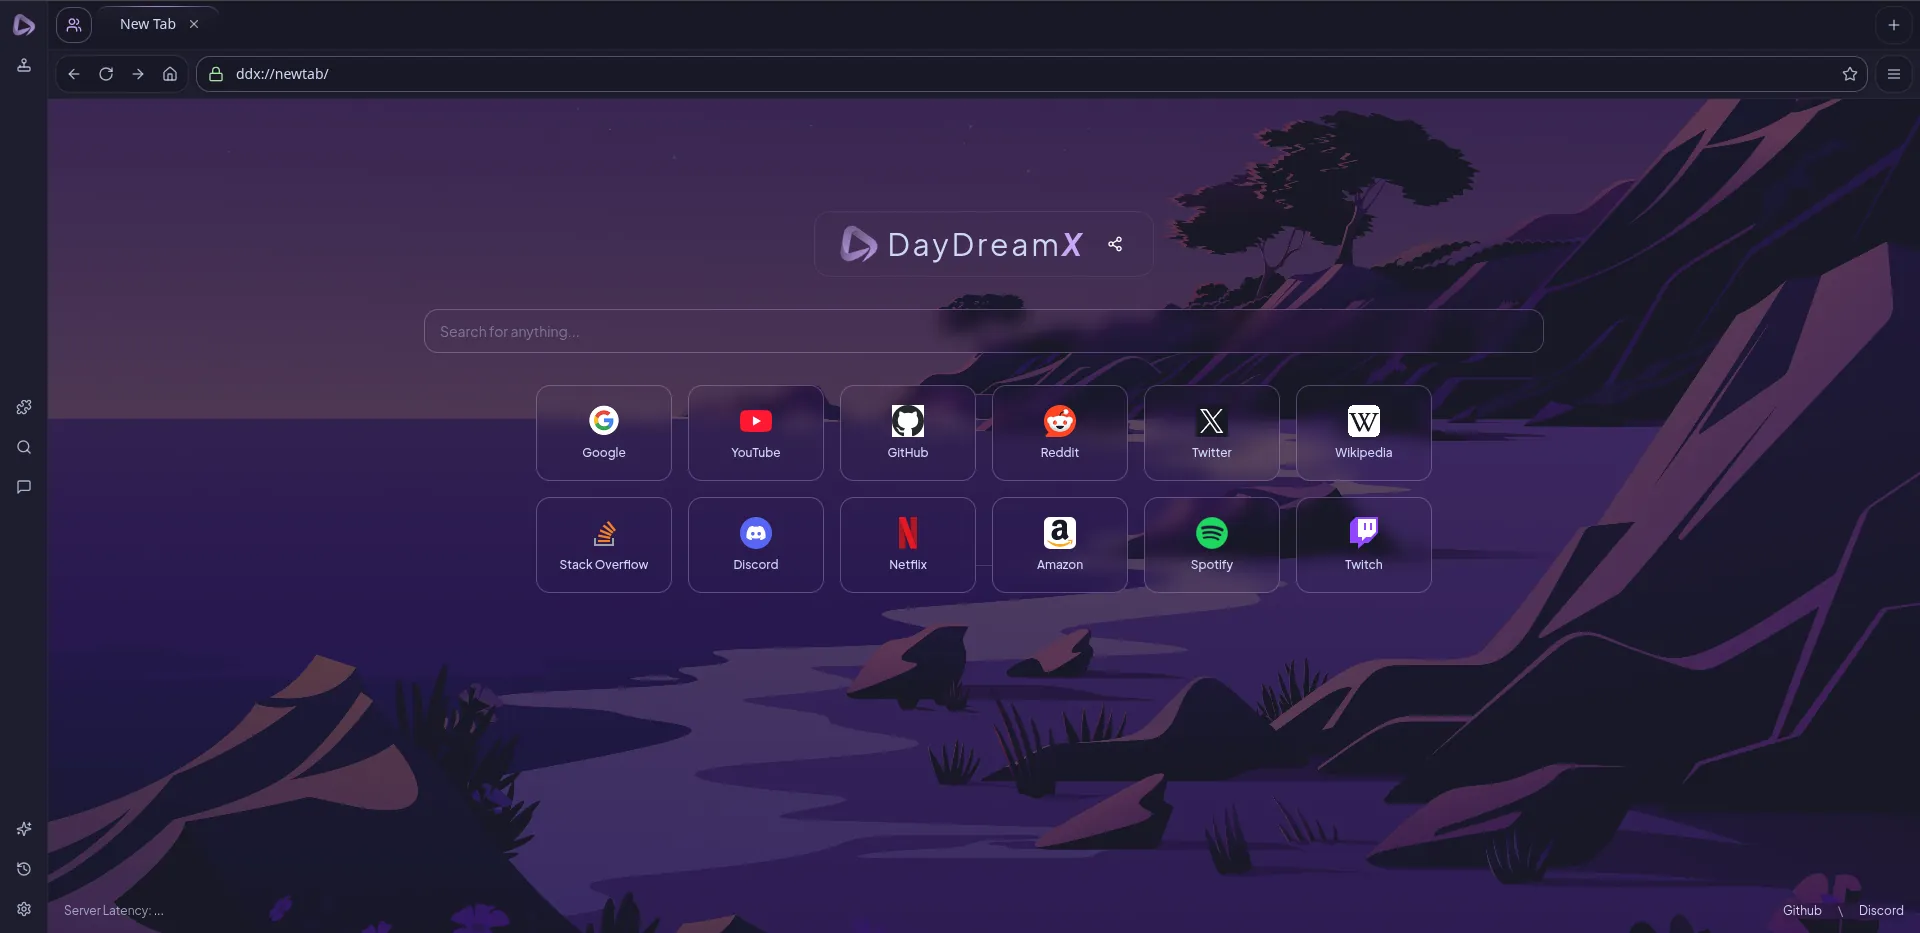Open the Twitch shortcut
The height and width of the screenshot is (933, 1920).
coord(1364,545)
